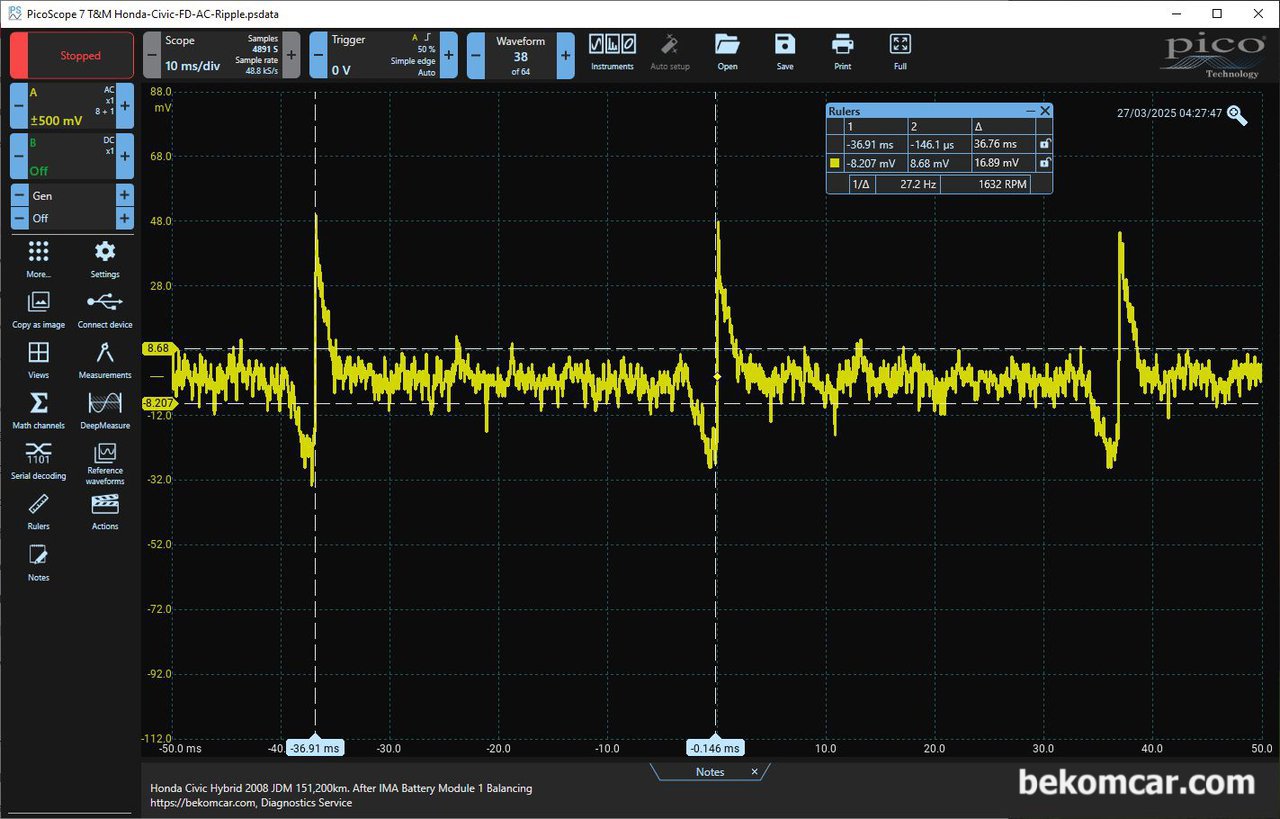Click Copy as image
This screenshot has height=819, width=1280.
pyautogui.click(x=38, y=309)
